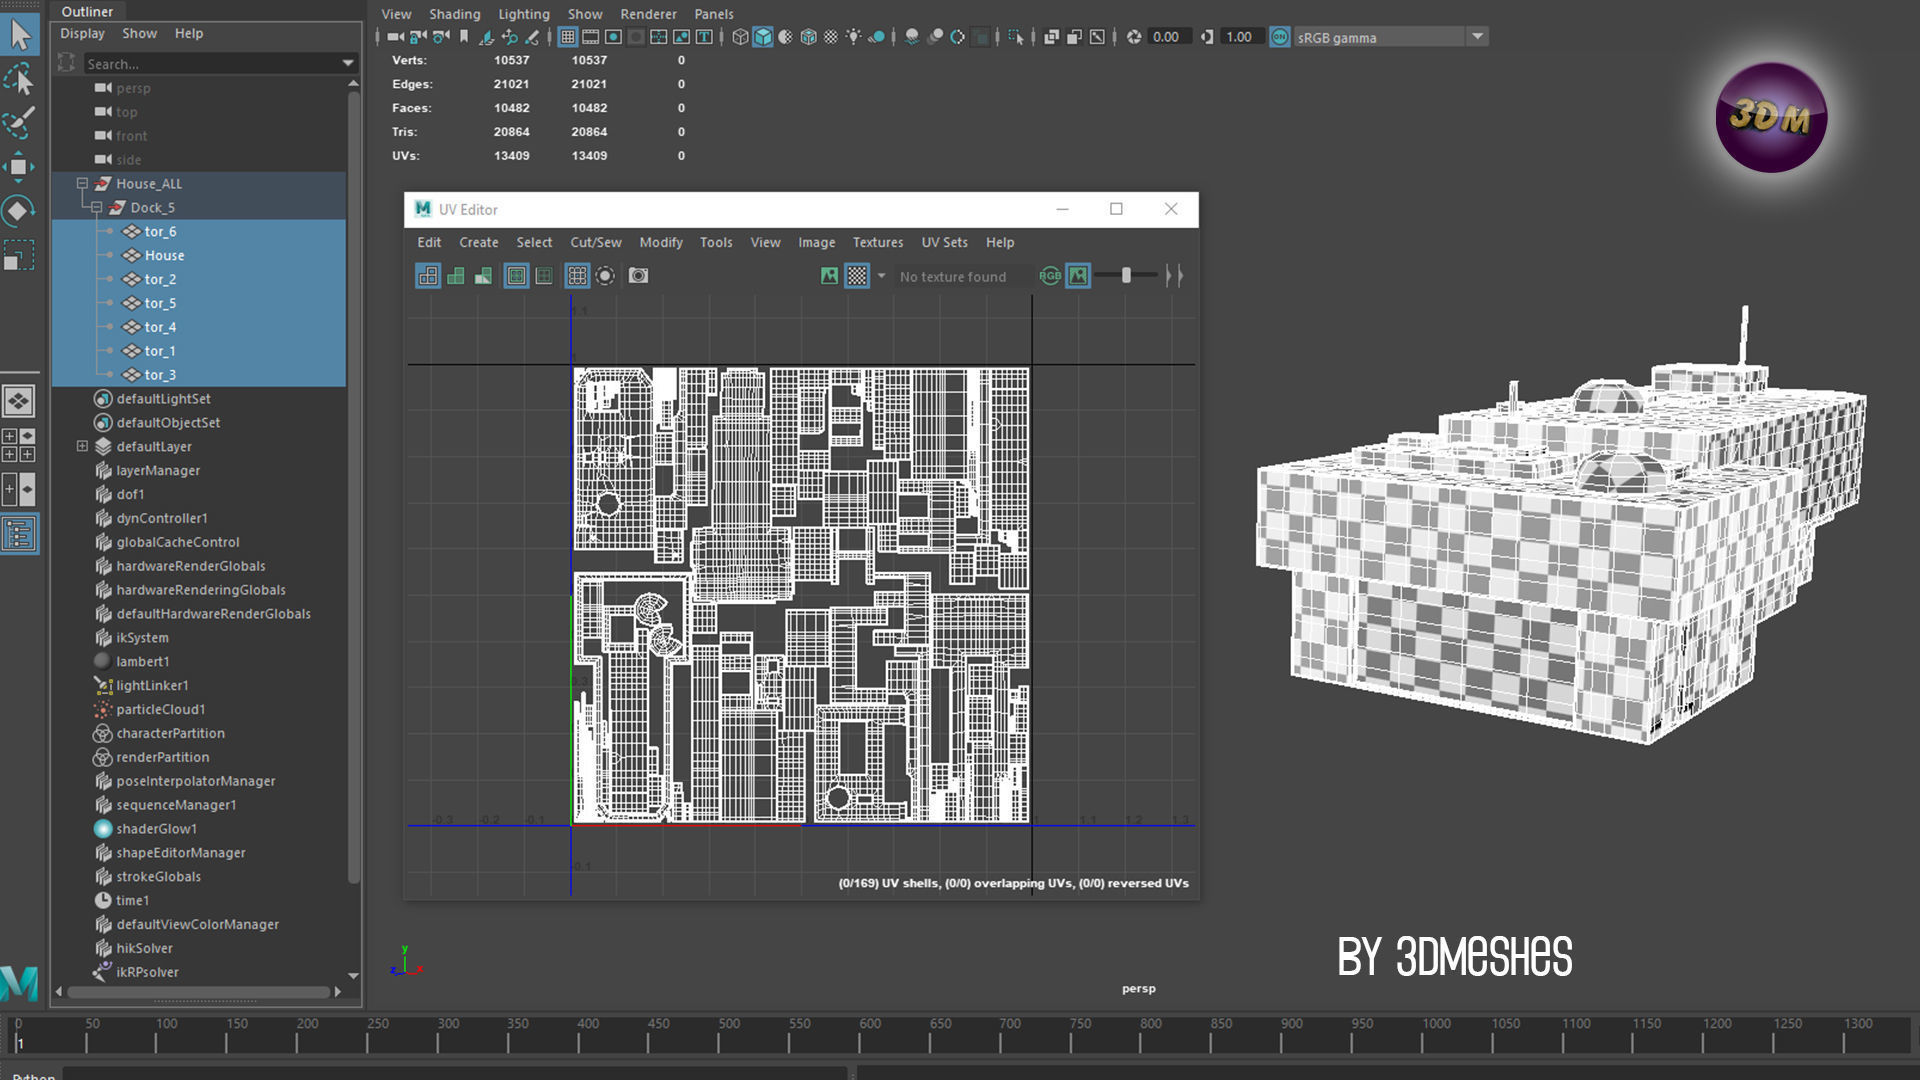Click the use all lights bulb icon
This screenshot has height=1080, width=1920.
click(853, 37)
